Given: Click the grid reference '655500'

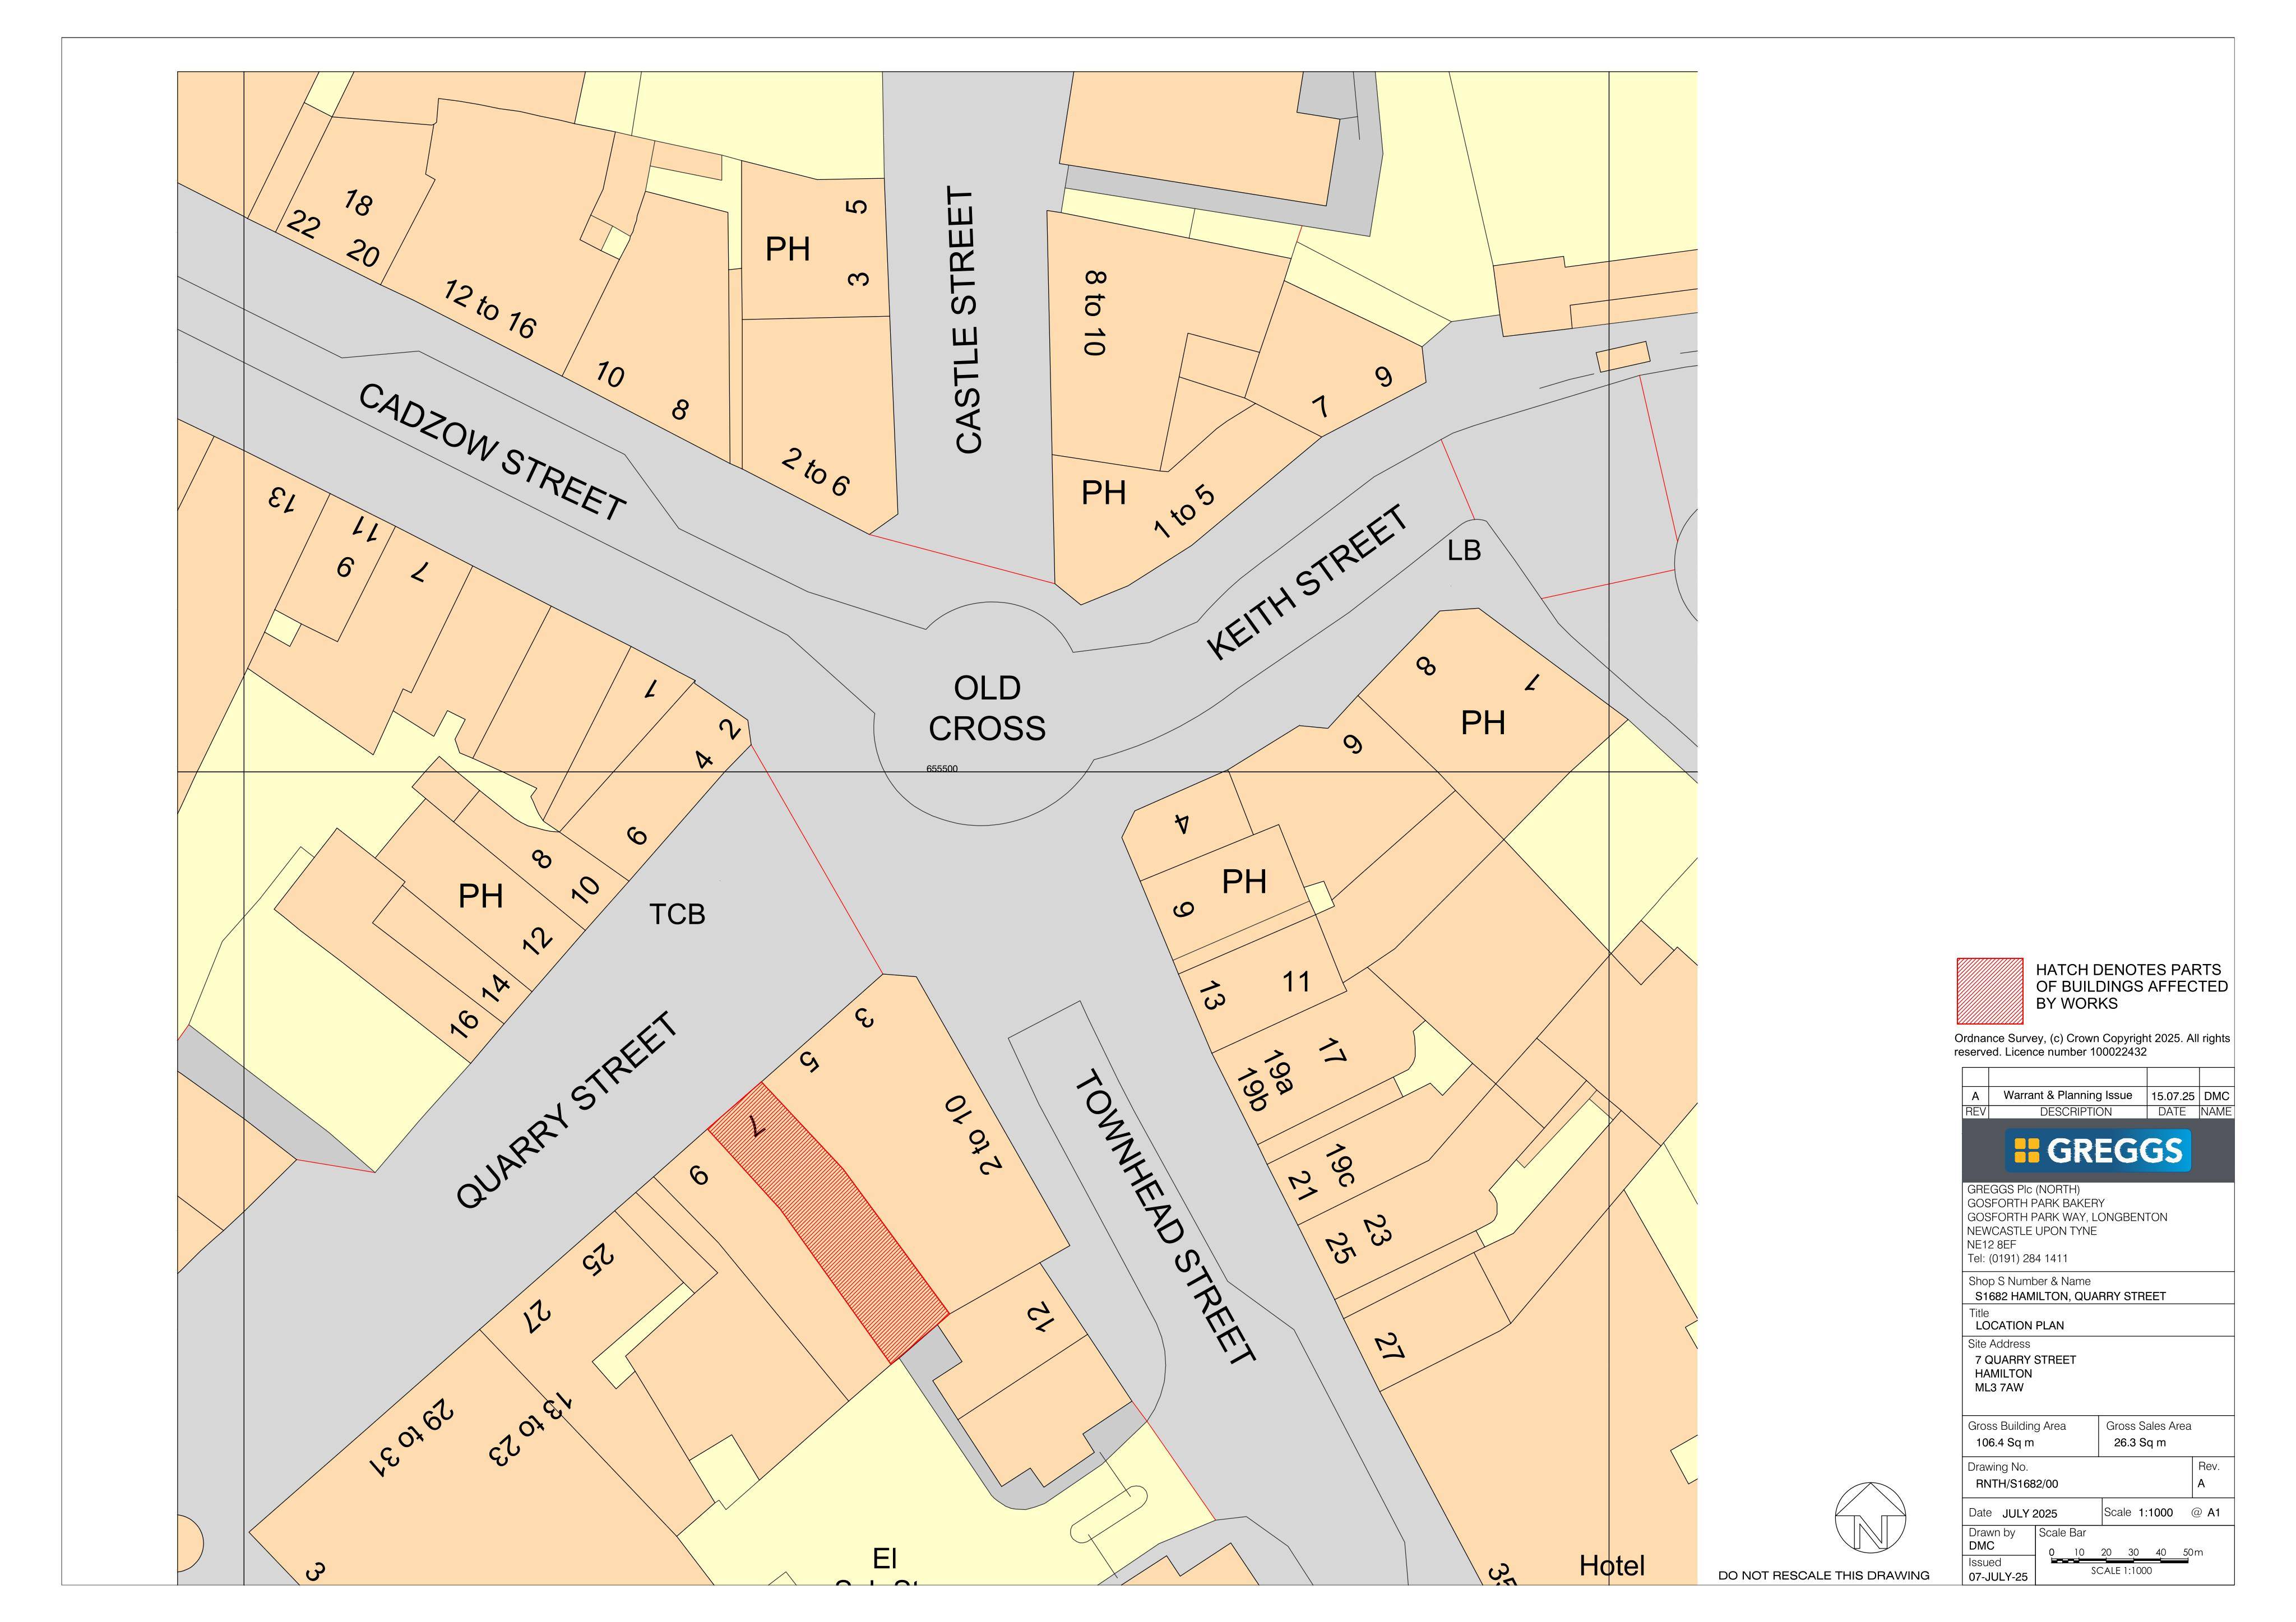Looking at the screenshot, I should click(x=942, y=769).
